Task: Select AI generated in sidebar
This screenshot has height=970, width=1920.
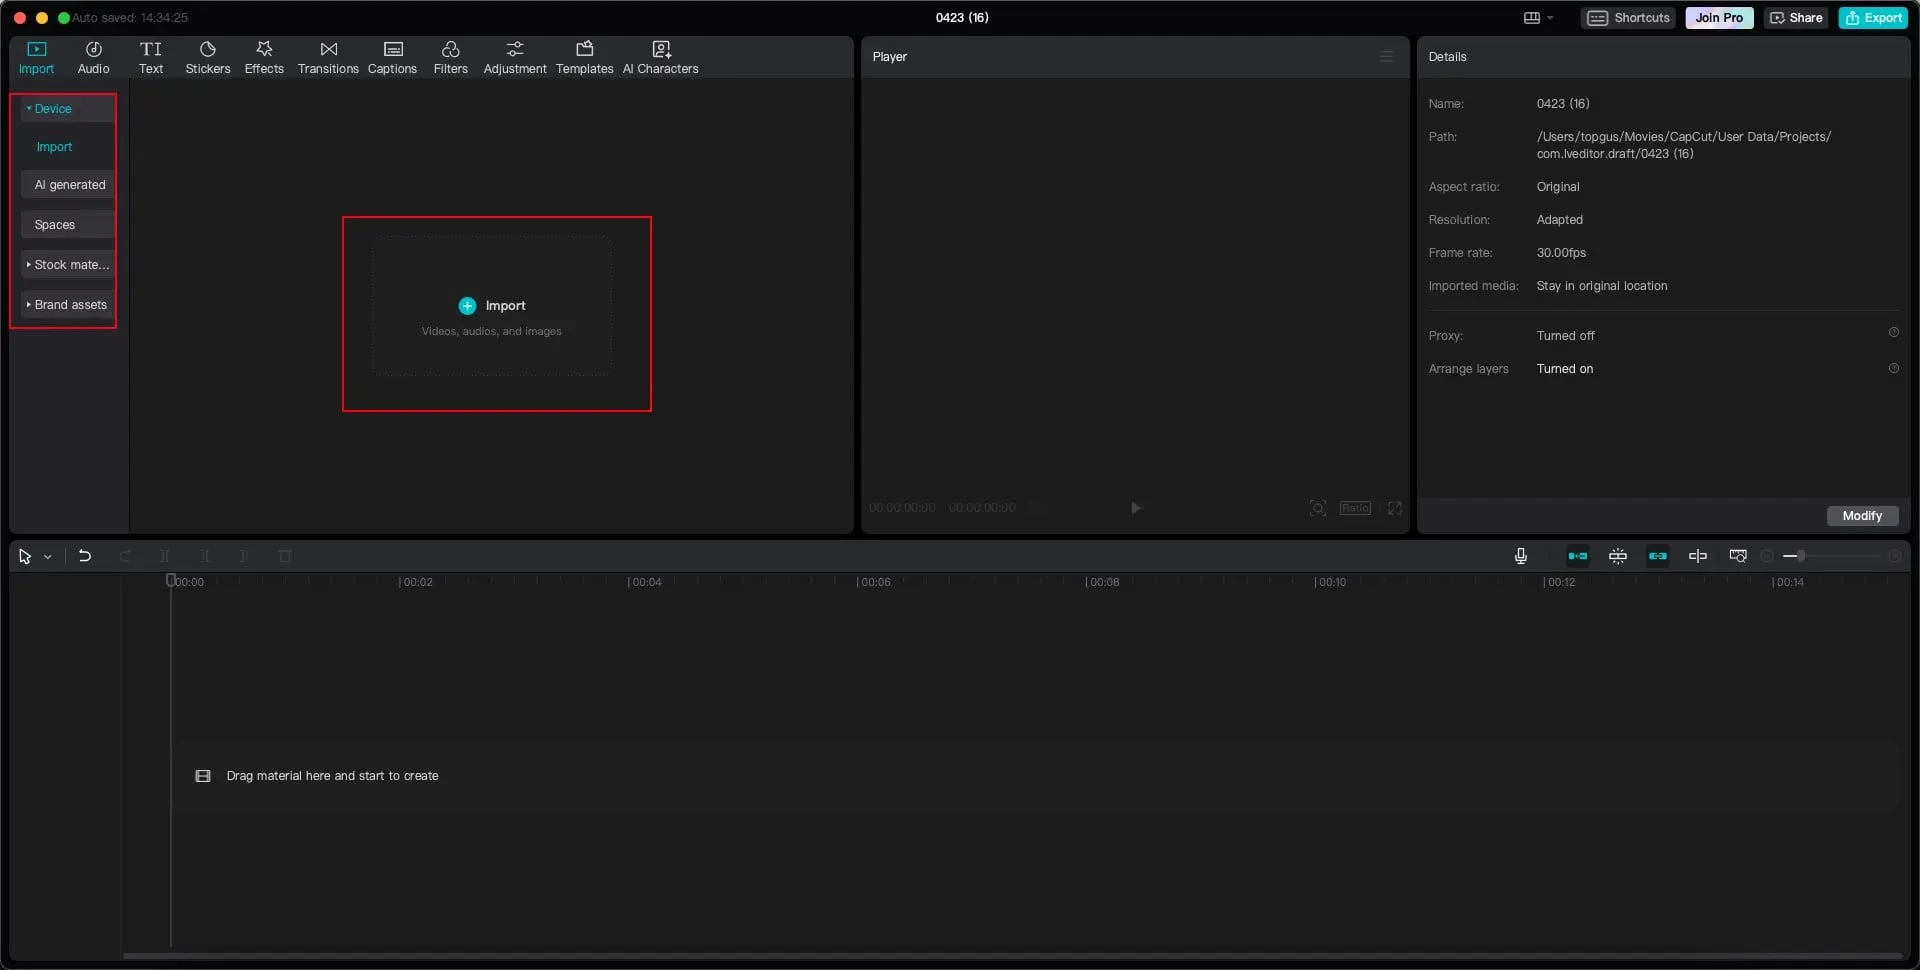Action: [x=66, y=185]
